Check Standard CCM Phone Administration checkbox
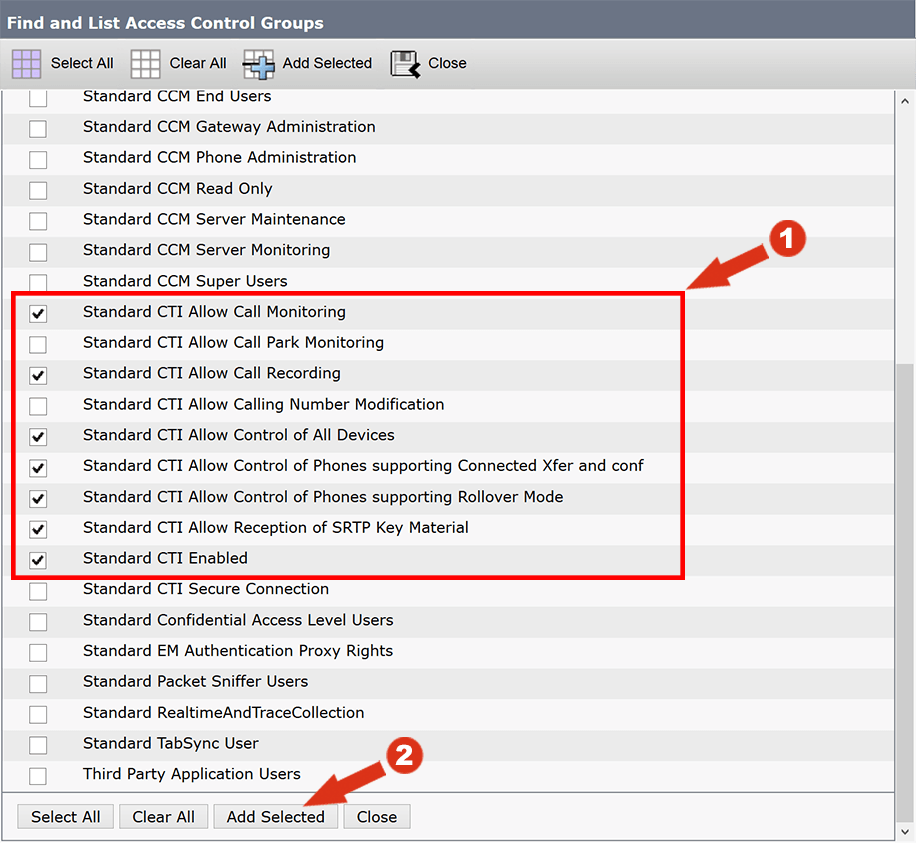916x843 pixels. [38, 159]
